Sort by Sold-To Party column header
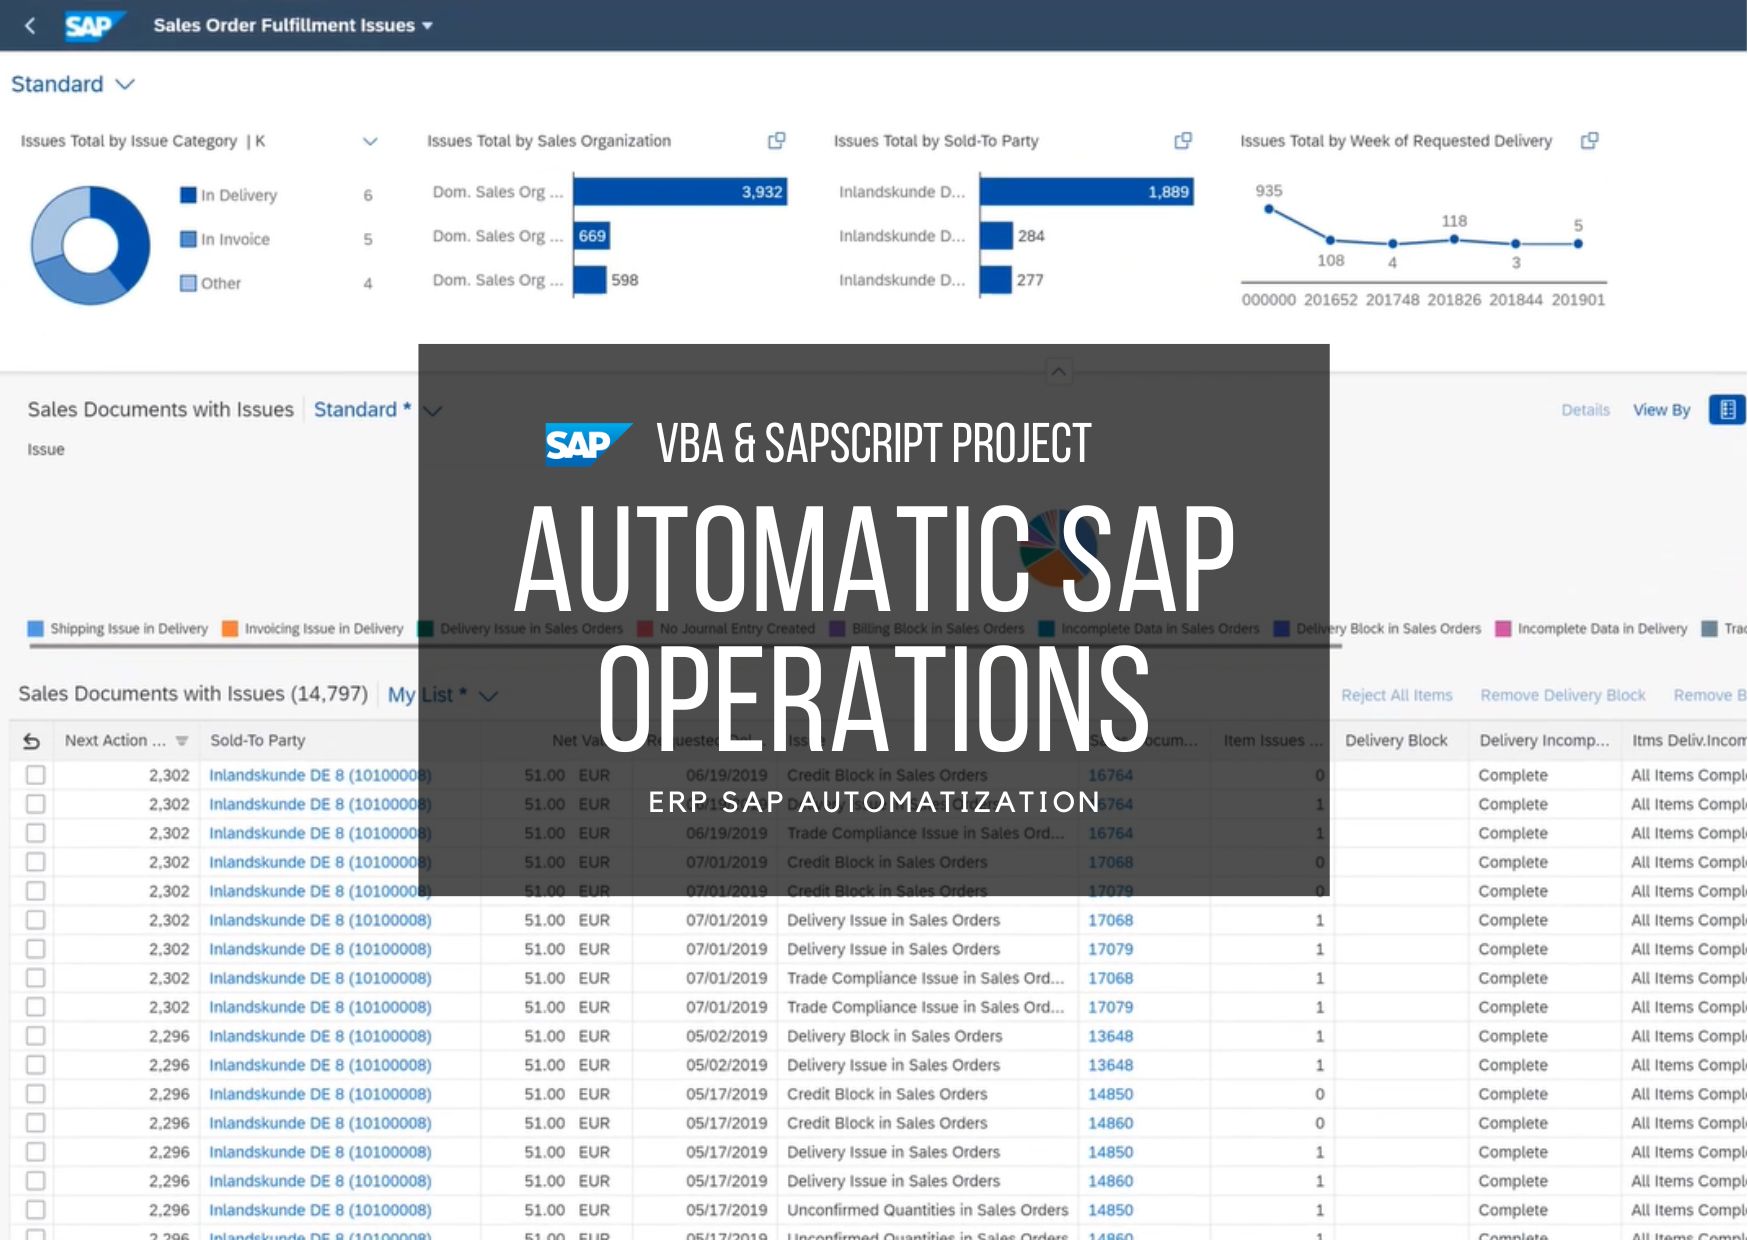This screenshot has height=1240, width=1748. (258, 741)
